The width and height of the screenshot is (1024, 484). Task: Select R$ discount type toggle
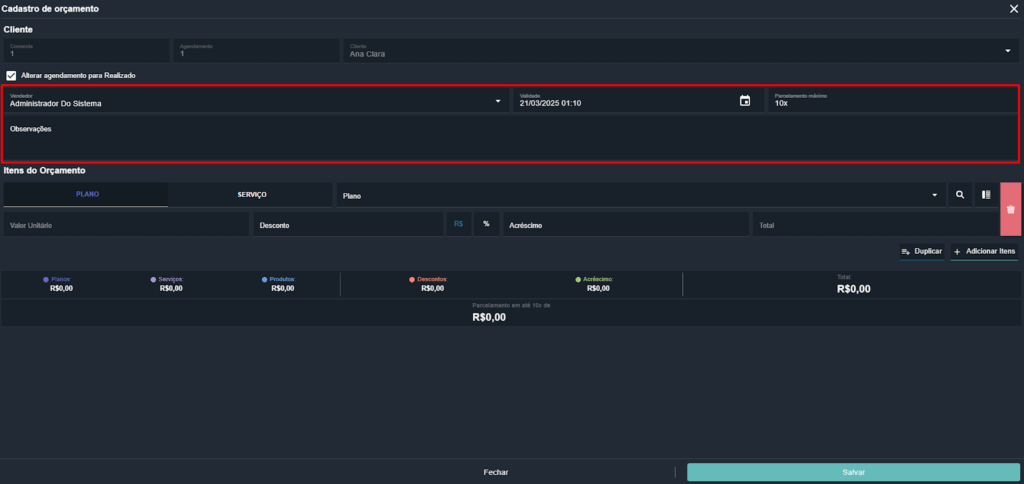coord(458,224)
